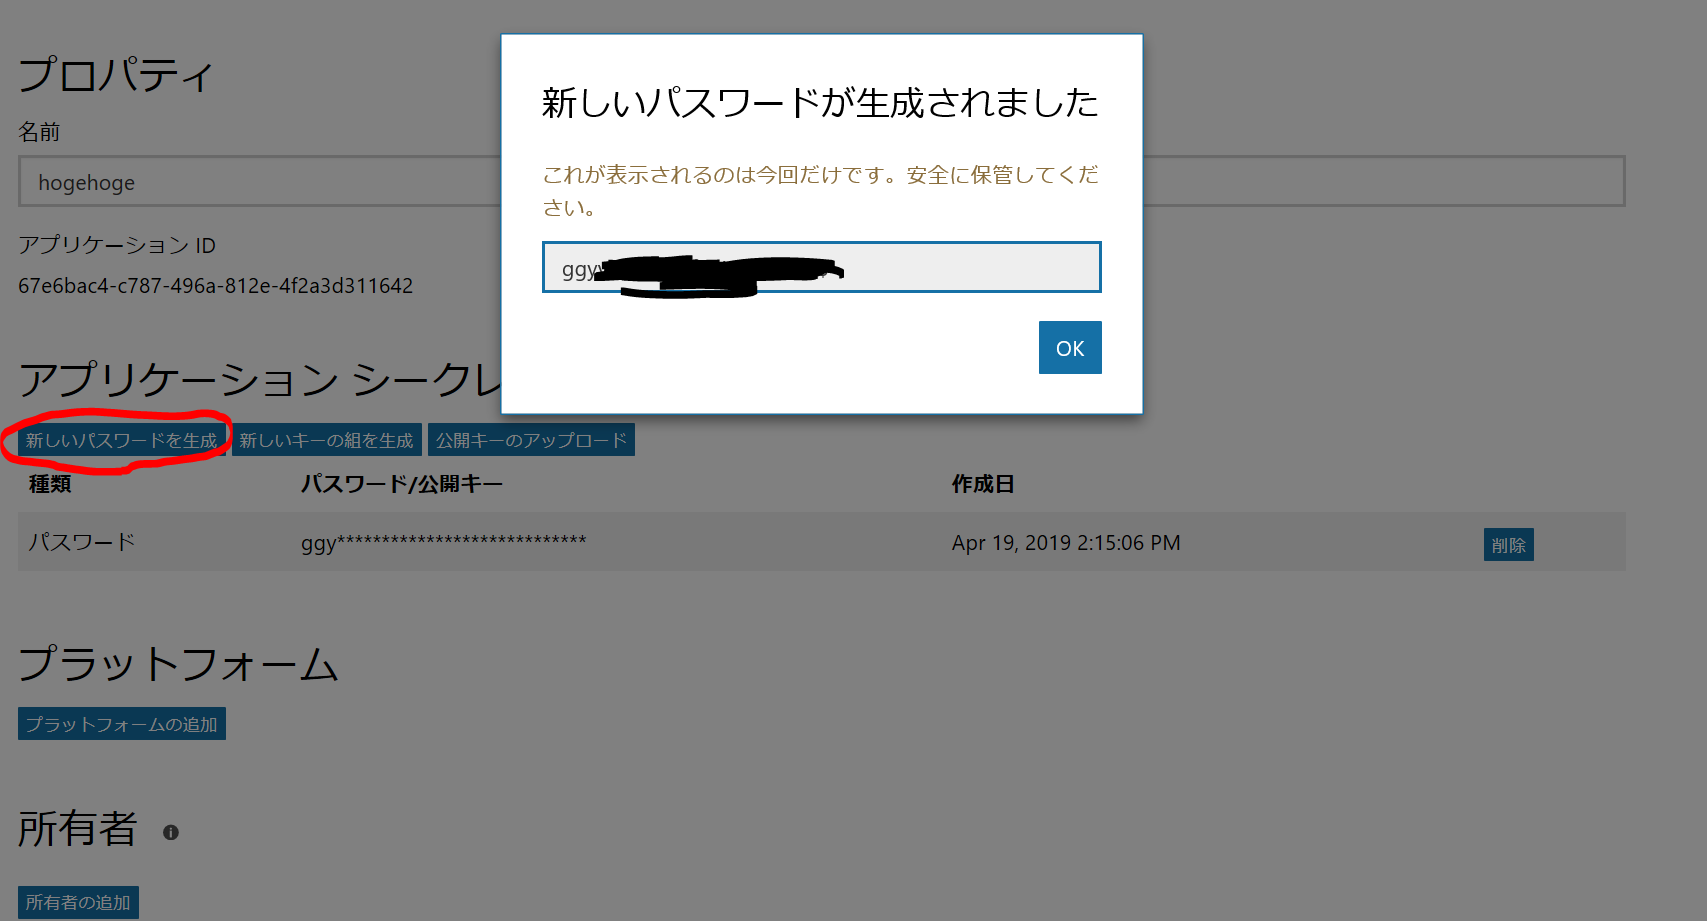This screenshot has height=921, width=1707.
Task: Select the generated password text field
Action: click(x=820, y=267)
